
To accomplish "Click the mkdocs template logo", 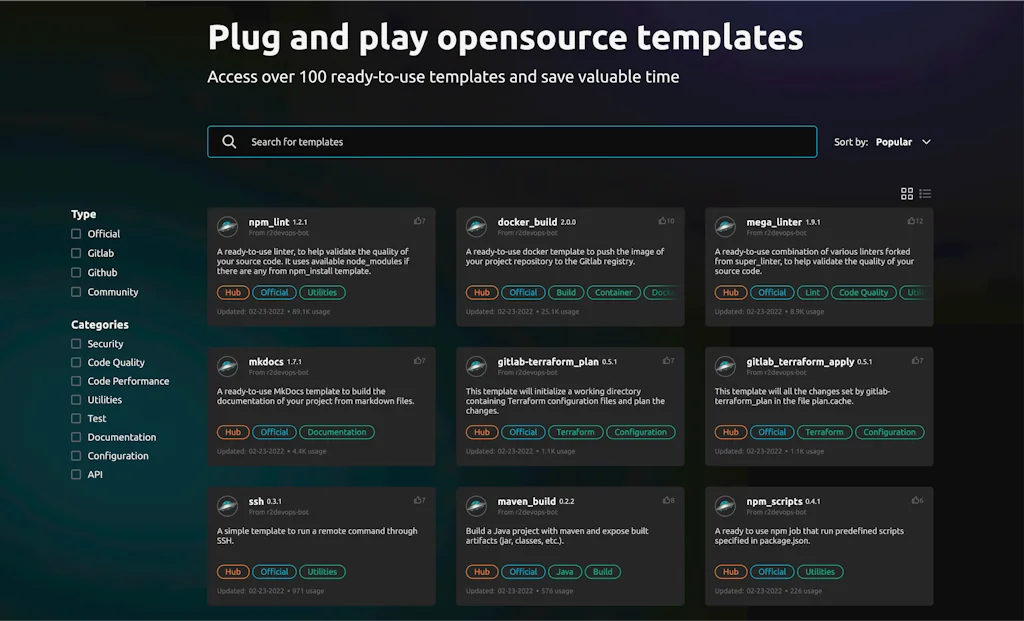I will click(229, 366).
